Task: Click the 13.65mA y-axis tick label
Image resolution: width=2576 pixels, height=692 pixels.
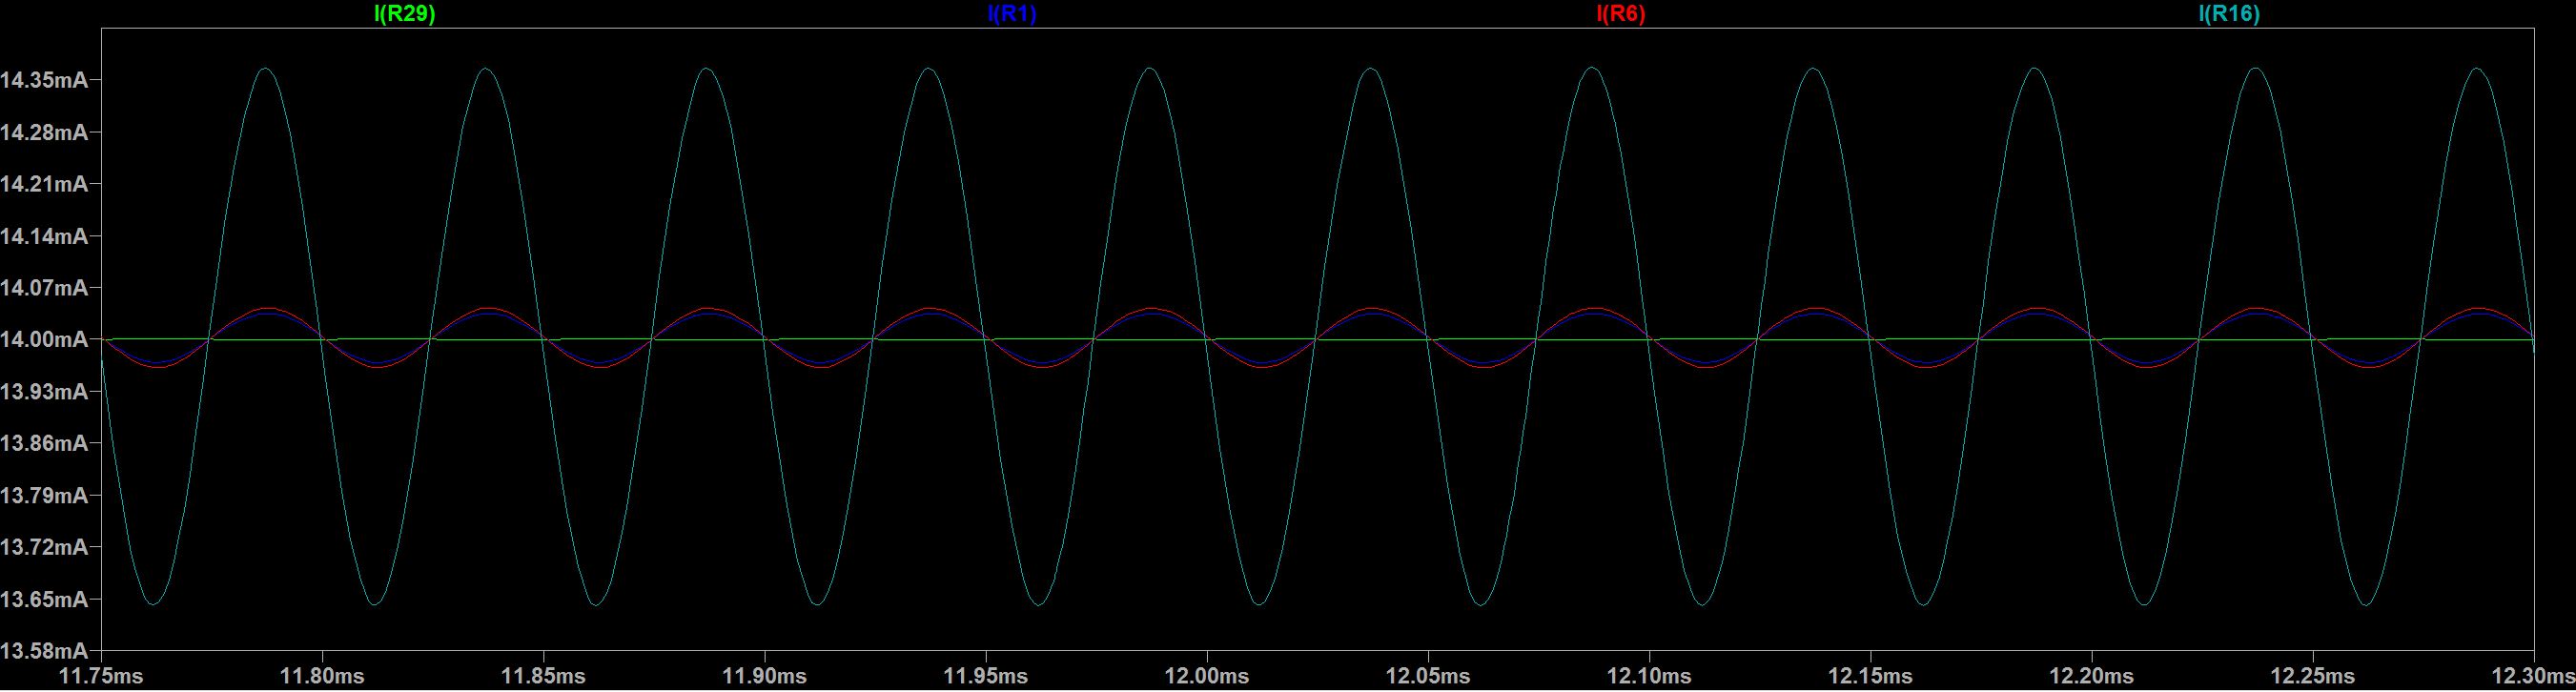Action: coord(44,600)
